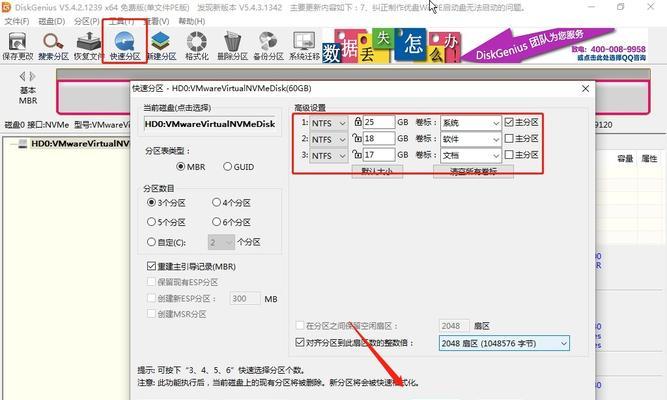Open the Quick Partition (快速分区) tool

click(x=125, y=46)
